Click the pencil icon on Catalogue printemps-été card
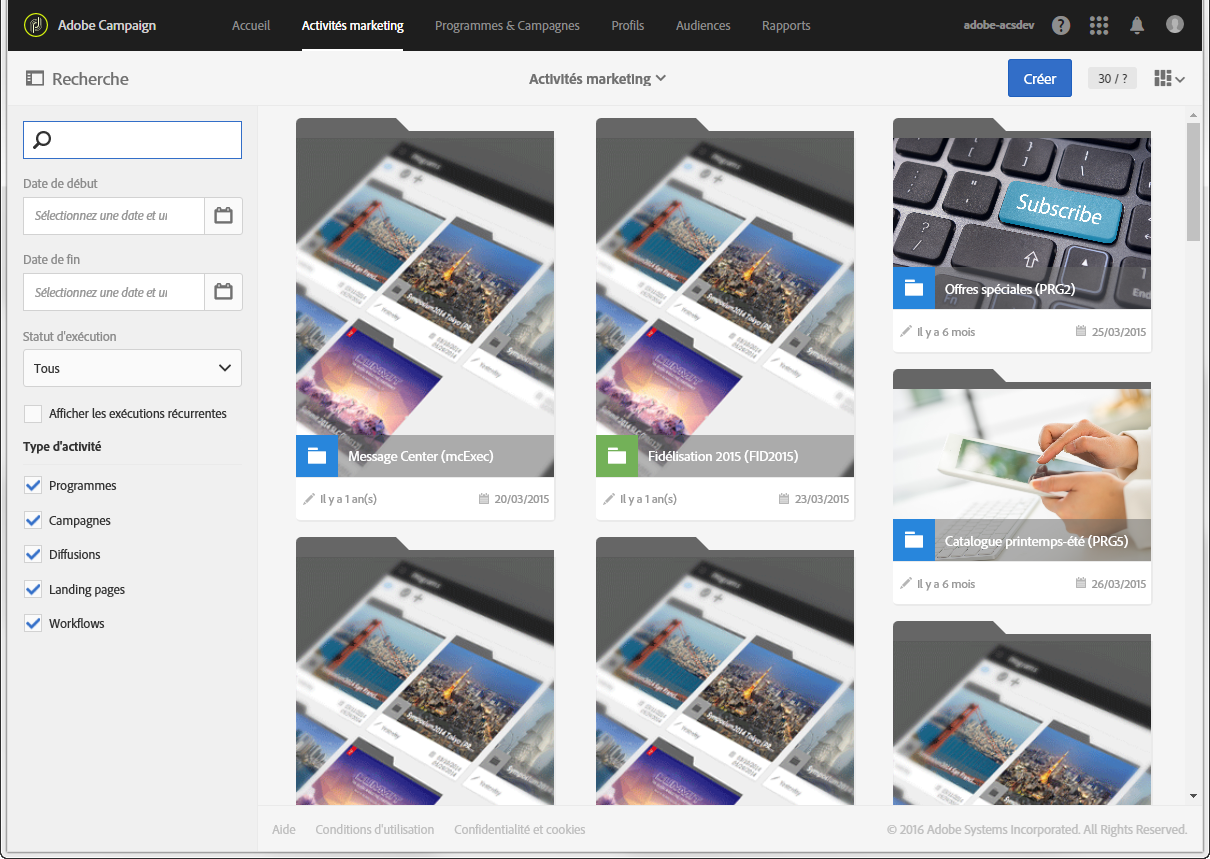Image resolution: width=1210 pixels, height=859 pixels. [x=906, y=583]
